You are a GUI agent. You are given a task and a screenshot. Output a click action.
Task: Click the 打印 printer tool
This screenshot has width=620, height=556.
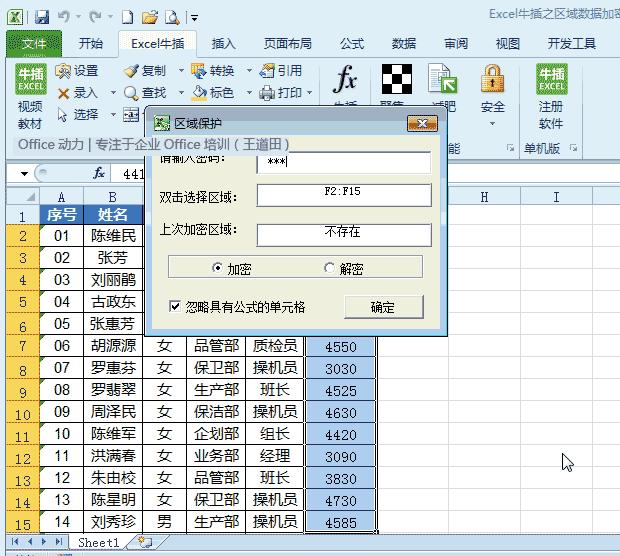pos(280,93)
